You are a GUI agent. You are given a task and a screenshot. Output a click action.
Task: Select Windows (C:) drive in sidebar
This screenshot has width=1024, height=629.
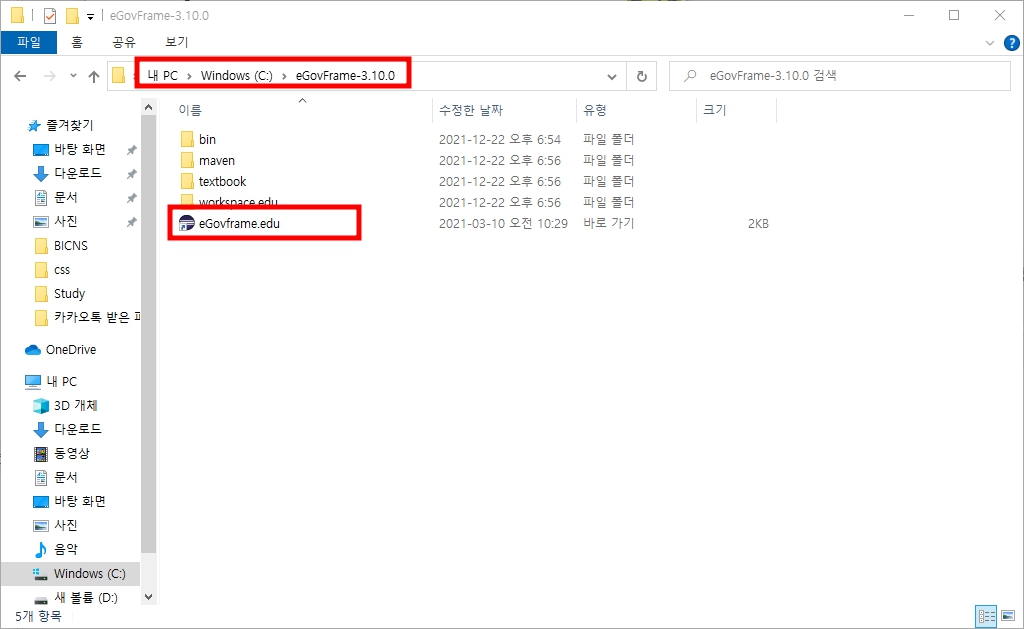71,573
